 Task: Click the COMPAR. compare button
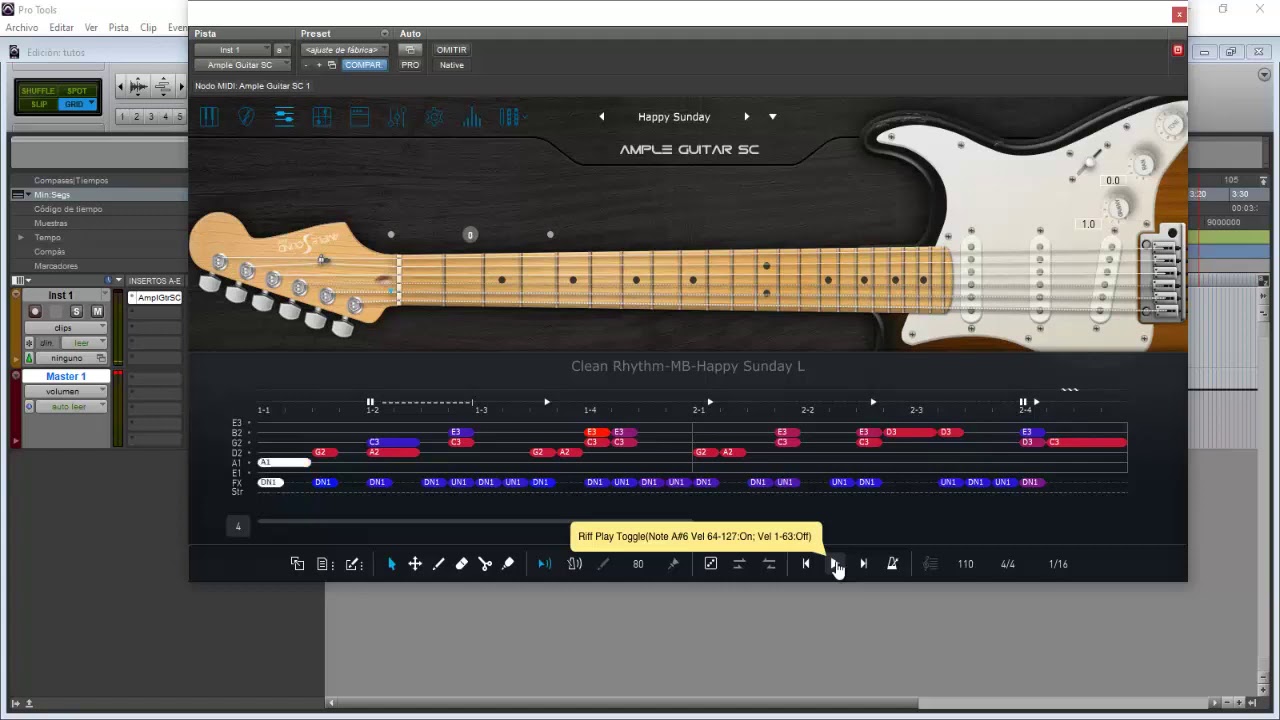click(363, 65)
